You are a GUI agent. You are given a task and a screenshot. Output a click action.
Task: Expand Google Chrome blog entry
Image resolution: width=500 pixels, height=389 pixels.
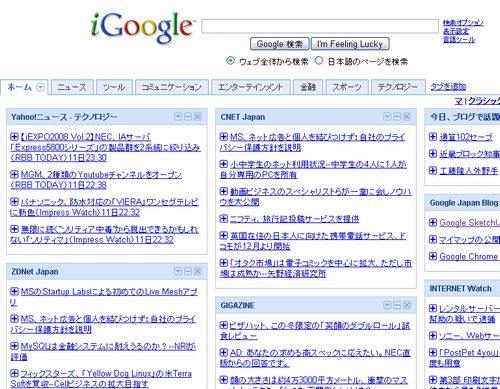(433, 256)
